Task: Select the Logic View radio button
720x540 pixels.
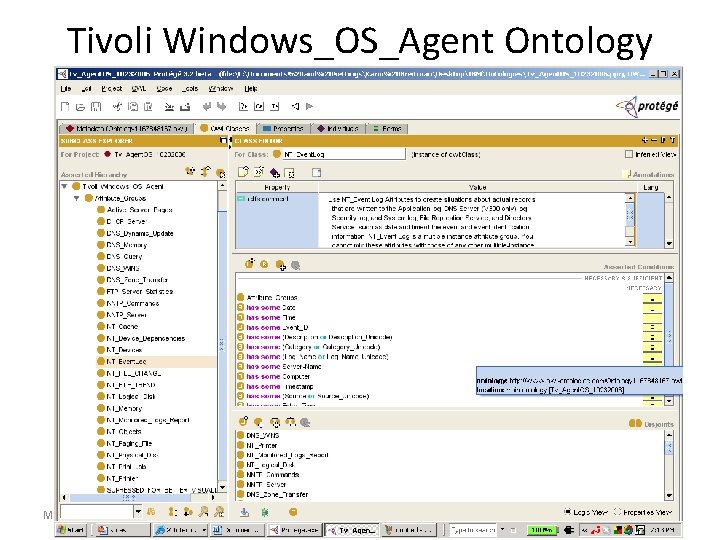Action: tap(568, 512)
